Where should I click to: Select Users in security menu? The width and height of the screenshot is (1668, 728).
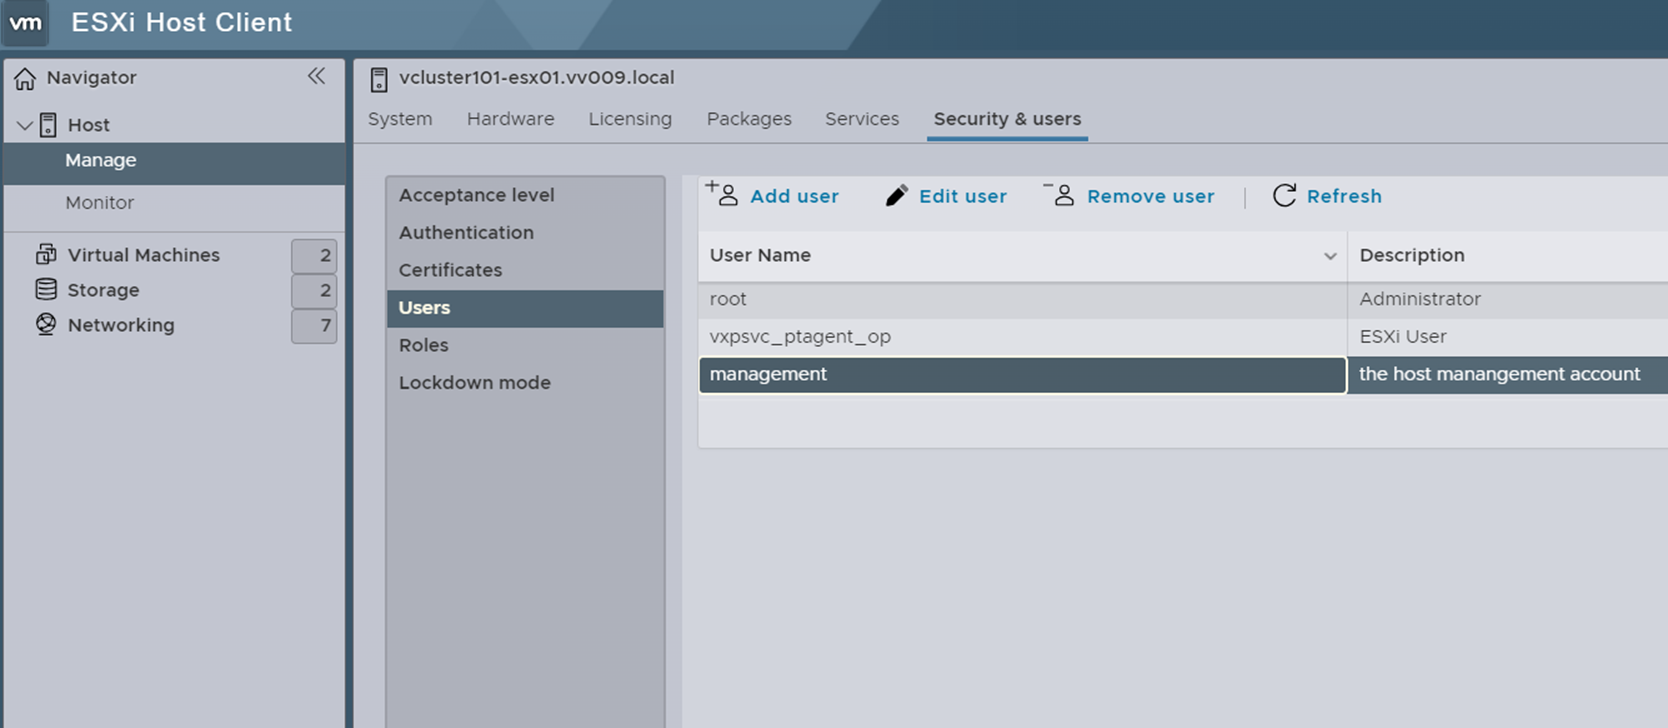click(525, 308)
